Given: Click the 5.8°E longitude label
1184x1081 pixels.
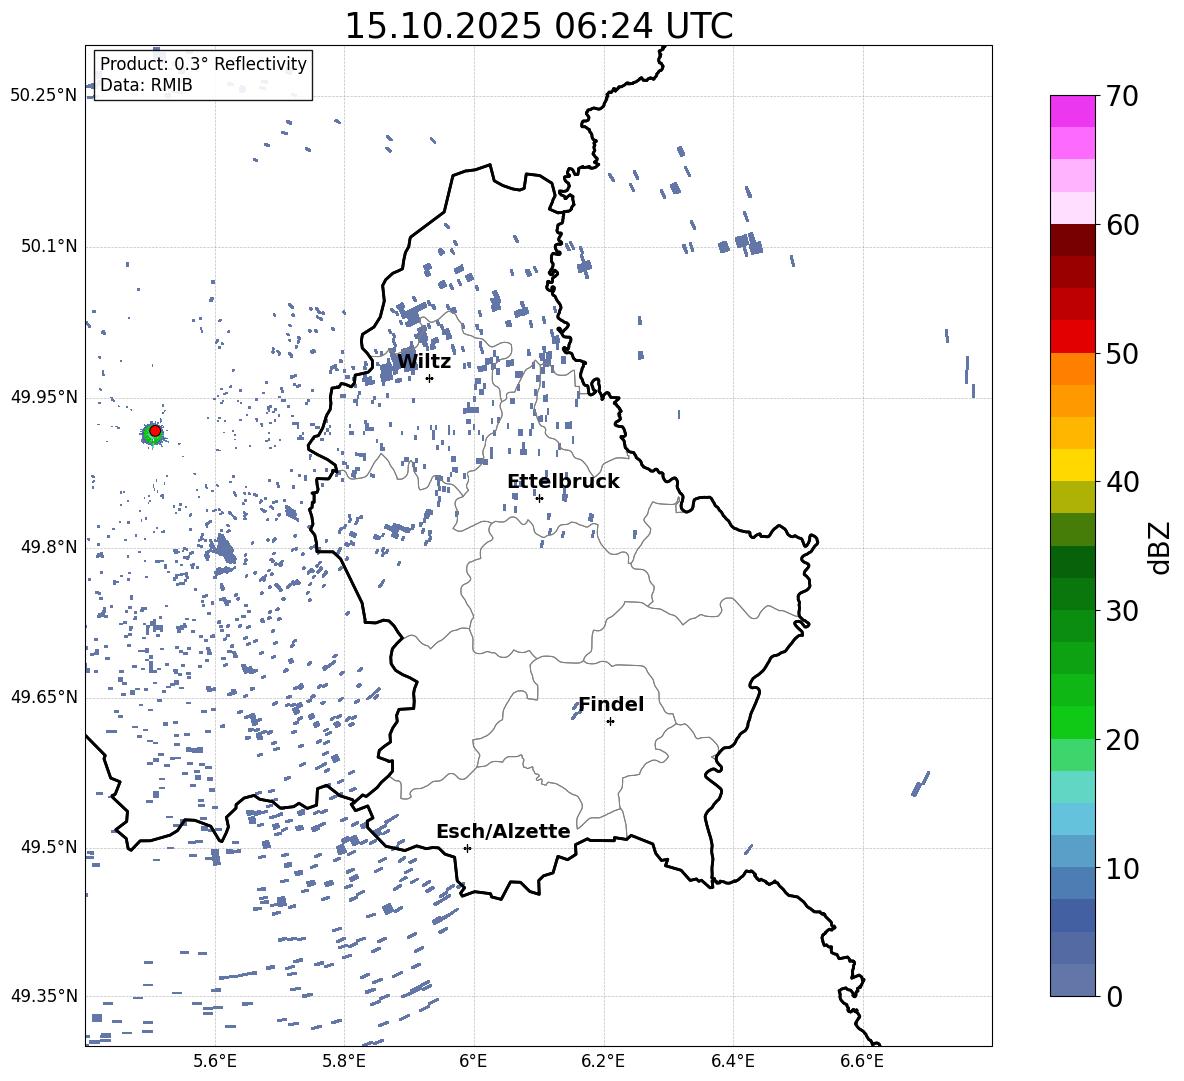Looking at the screenshot, I should tap(344, 1061).
